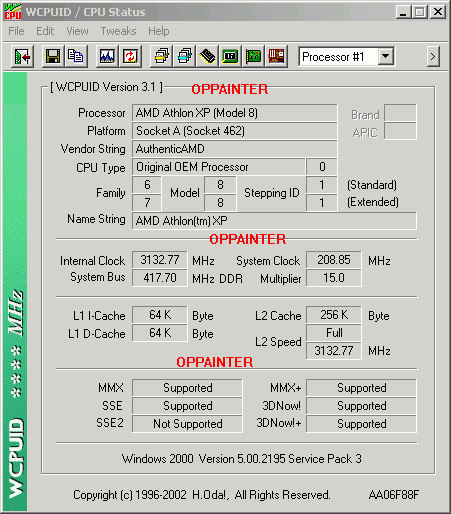Click the green circuit card icon
The width and height of the screenshot is (451, 514).
point(253,56)
